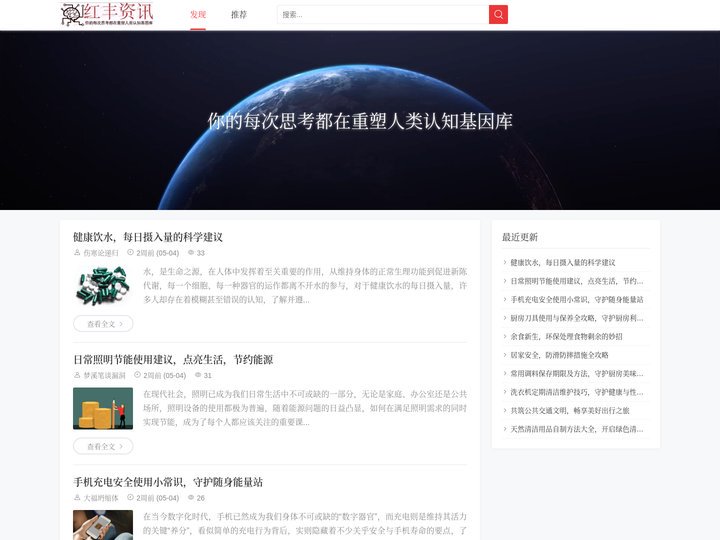Click chevron before sidebar 共筑公共交通文明 entry
This screenshot has height=540, width=720.
coord(505,411)
